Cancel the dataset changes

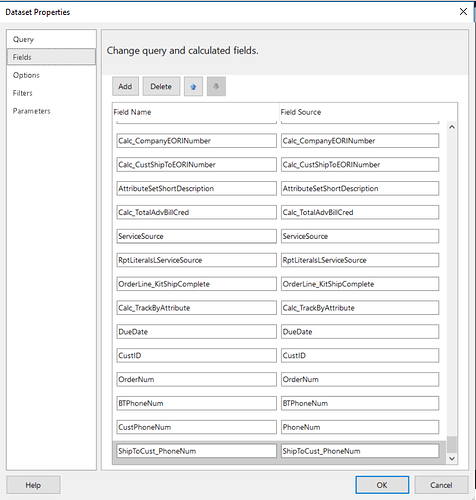441,485
